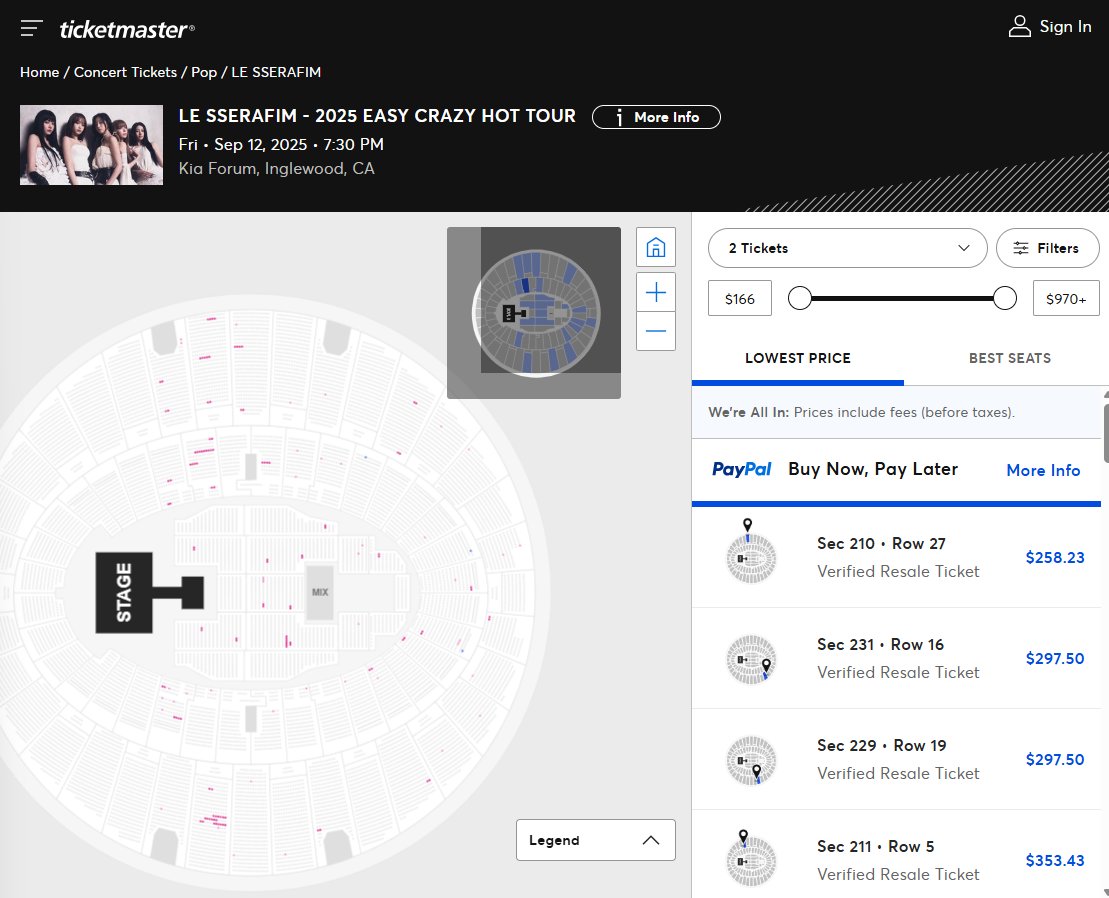
Task: Click the ticketmaster logo
Action: coord(127,29)
